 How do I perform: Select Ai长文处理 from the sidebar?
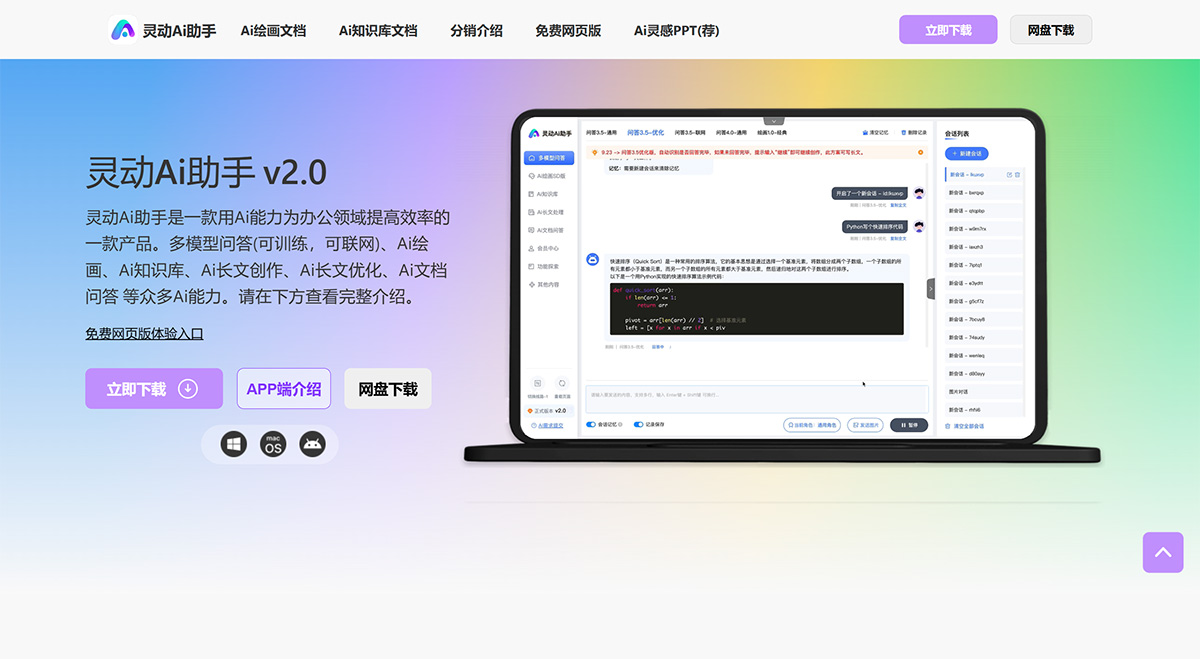point(548,212)
